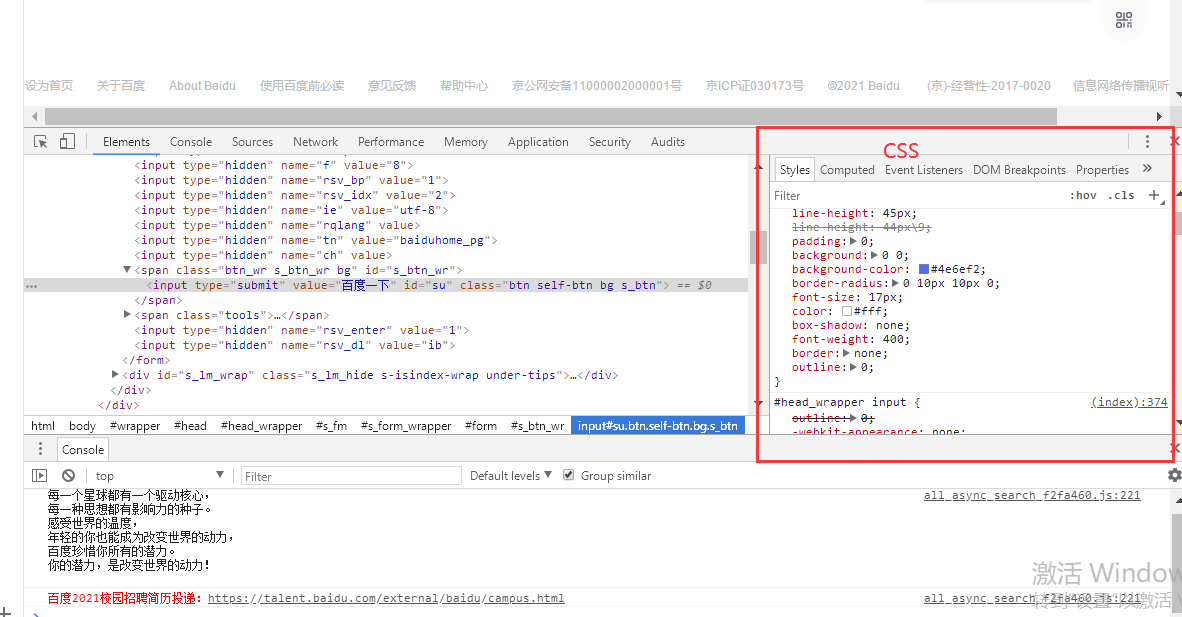Open the console context top dropdown
1182x617 pixels.
159,475
